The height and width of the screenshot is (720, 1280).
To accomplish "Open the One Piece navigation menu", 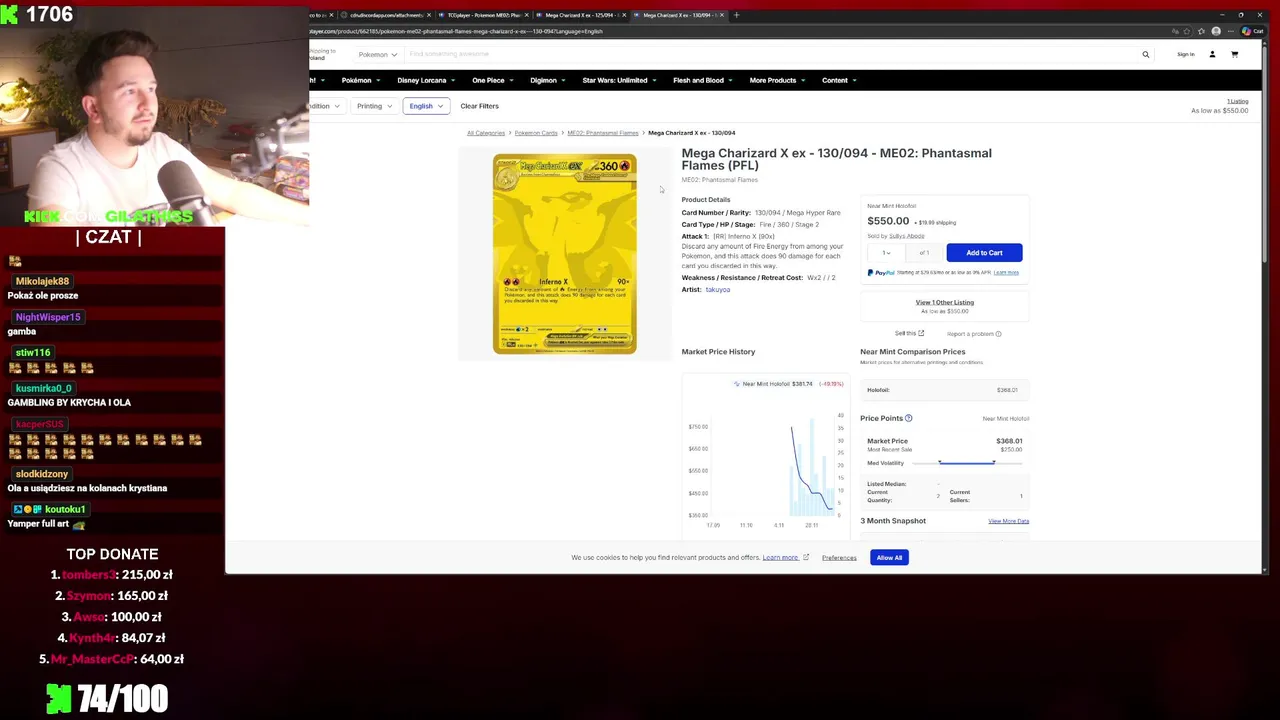I will [x=493, y=80].
